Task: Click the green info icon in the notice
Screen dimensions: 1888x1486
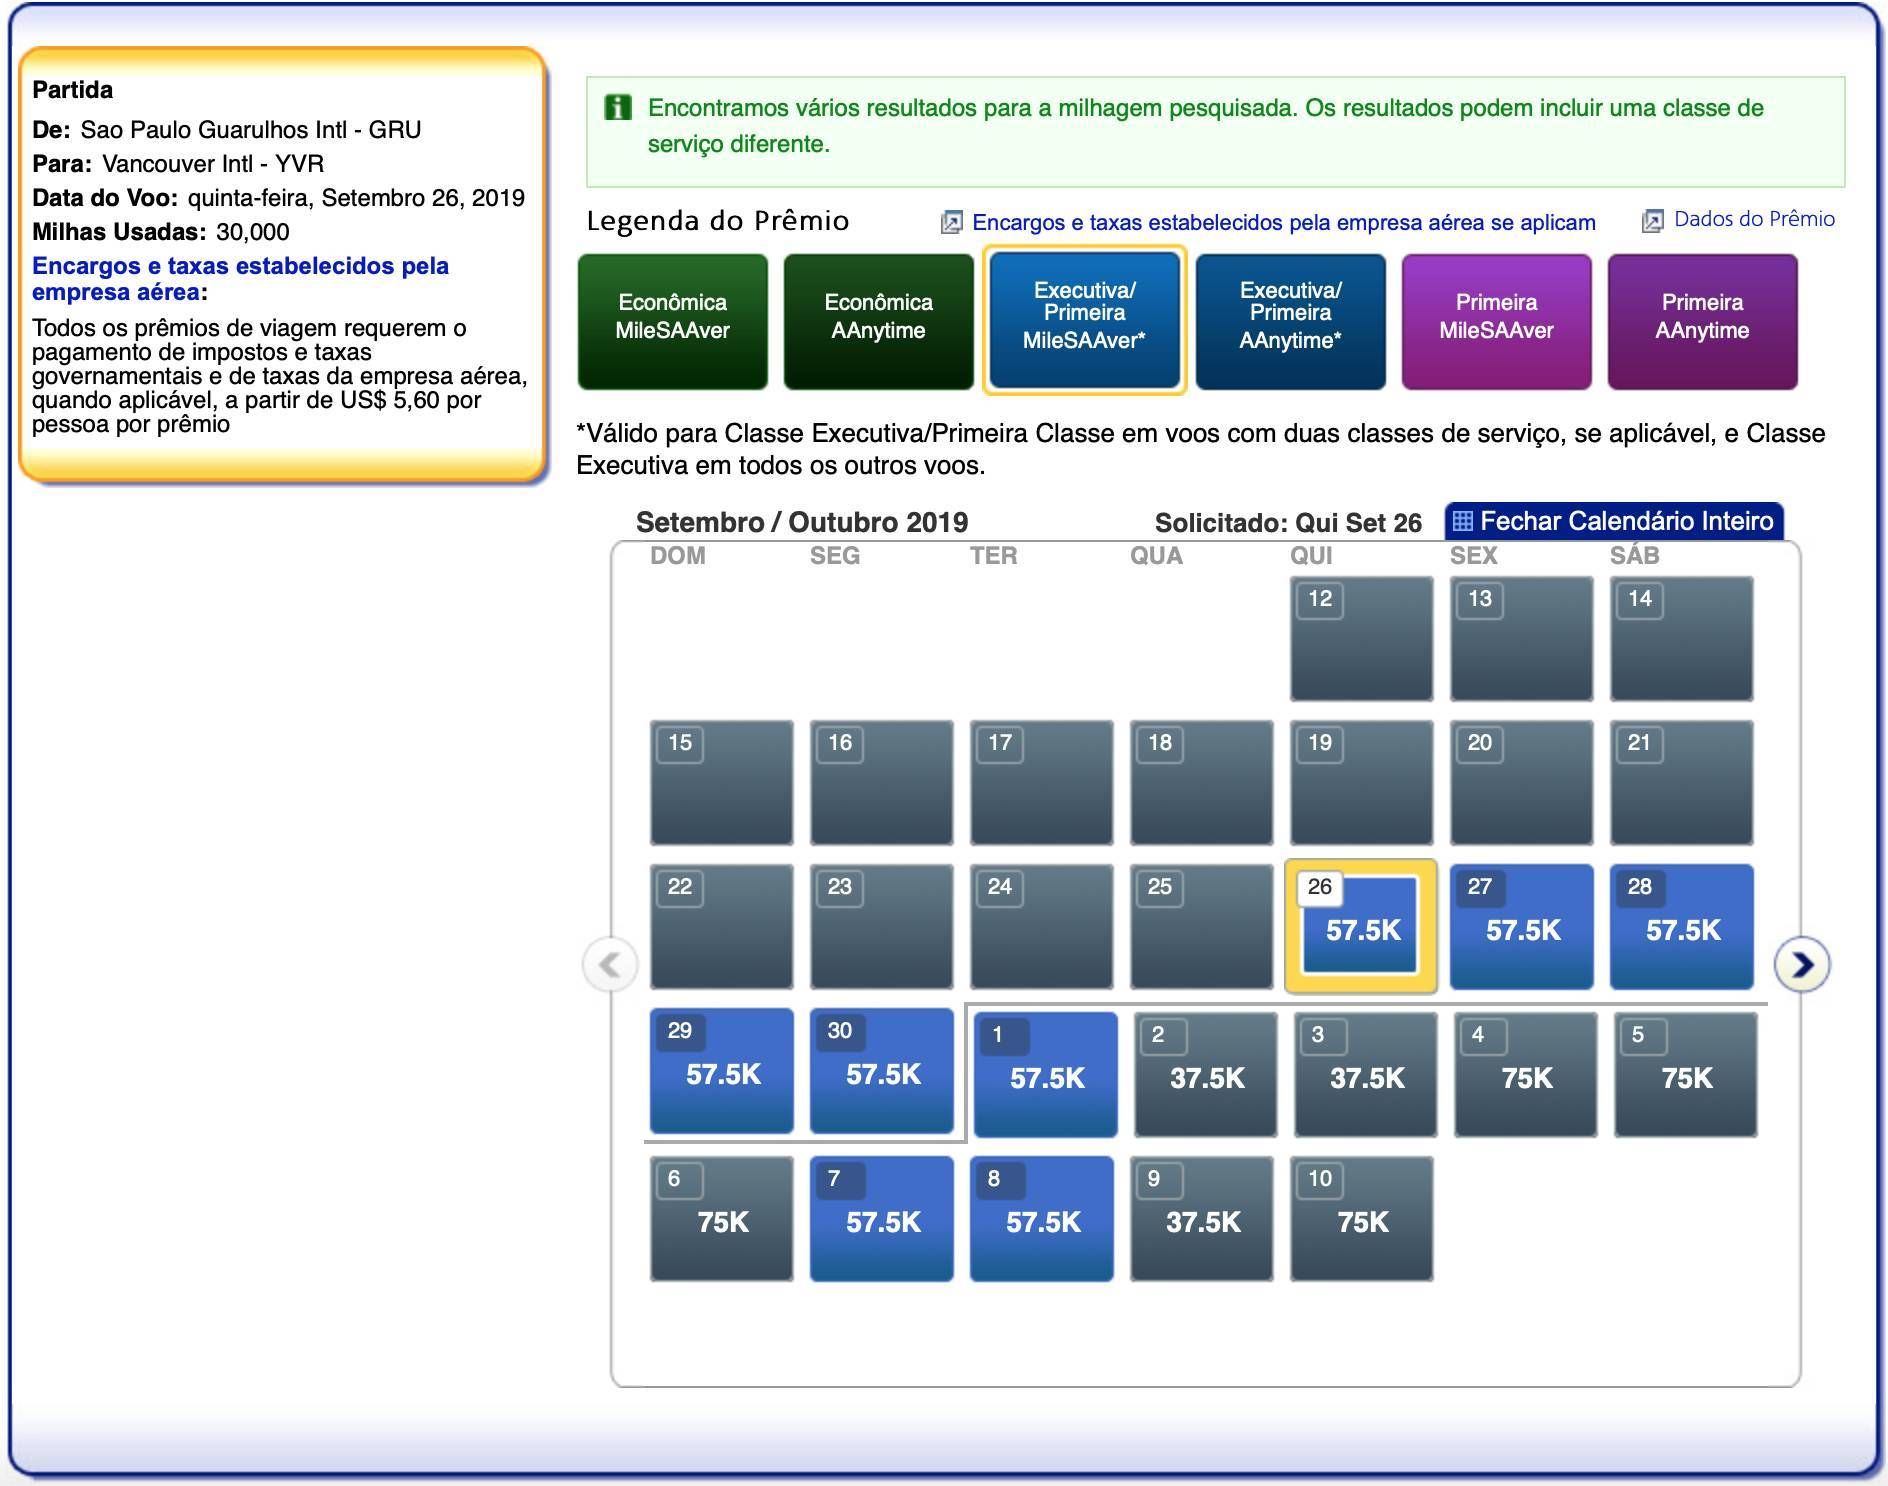Action: point(618,107)
